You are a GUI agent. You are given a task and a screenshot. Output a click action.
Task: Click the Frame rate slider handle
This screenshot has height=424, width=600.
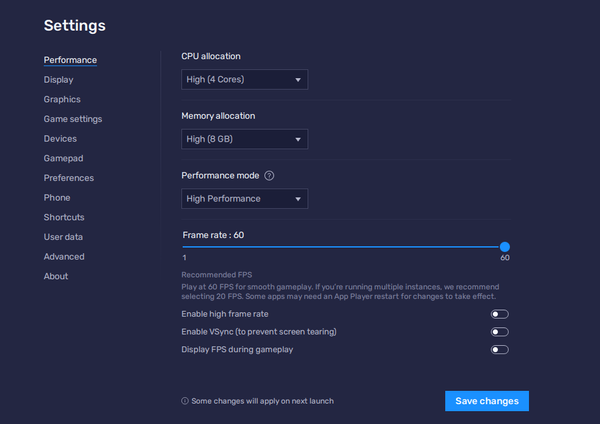click(505, 246)
